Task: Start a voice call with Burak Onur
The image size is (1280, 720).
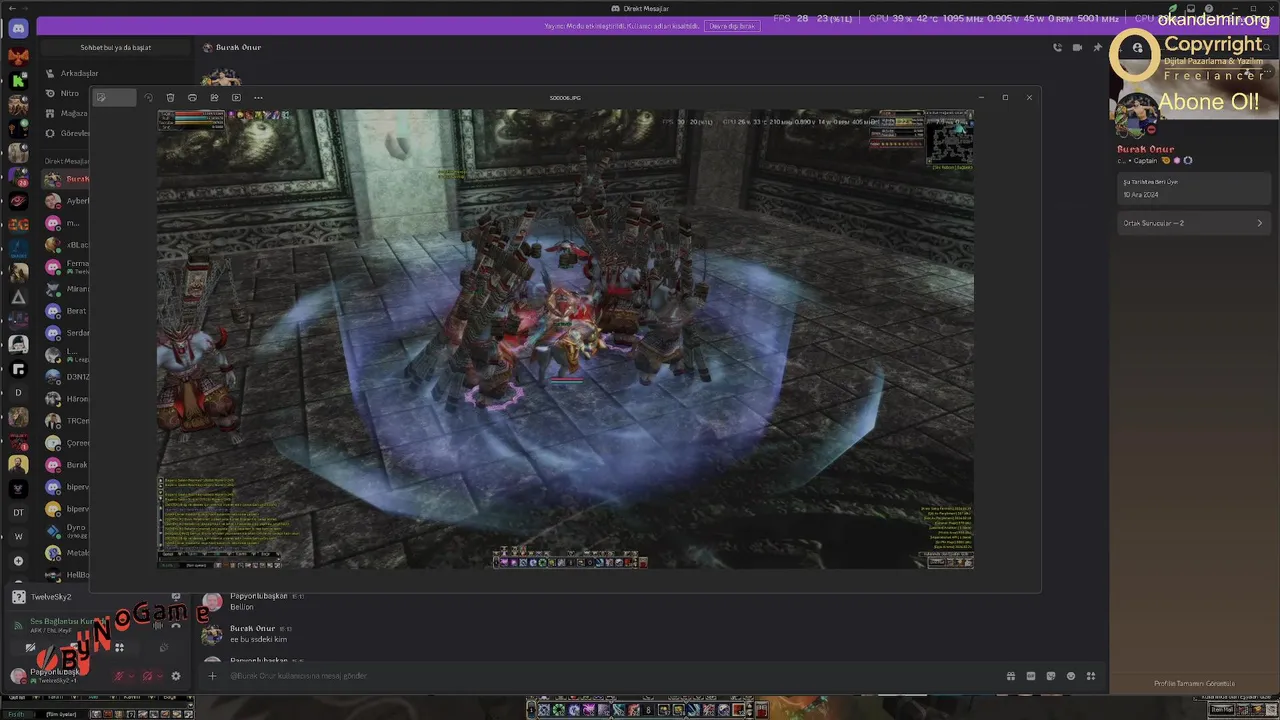Action: (1057, 47)
